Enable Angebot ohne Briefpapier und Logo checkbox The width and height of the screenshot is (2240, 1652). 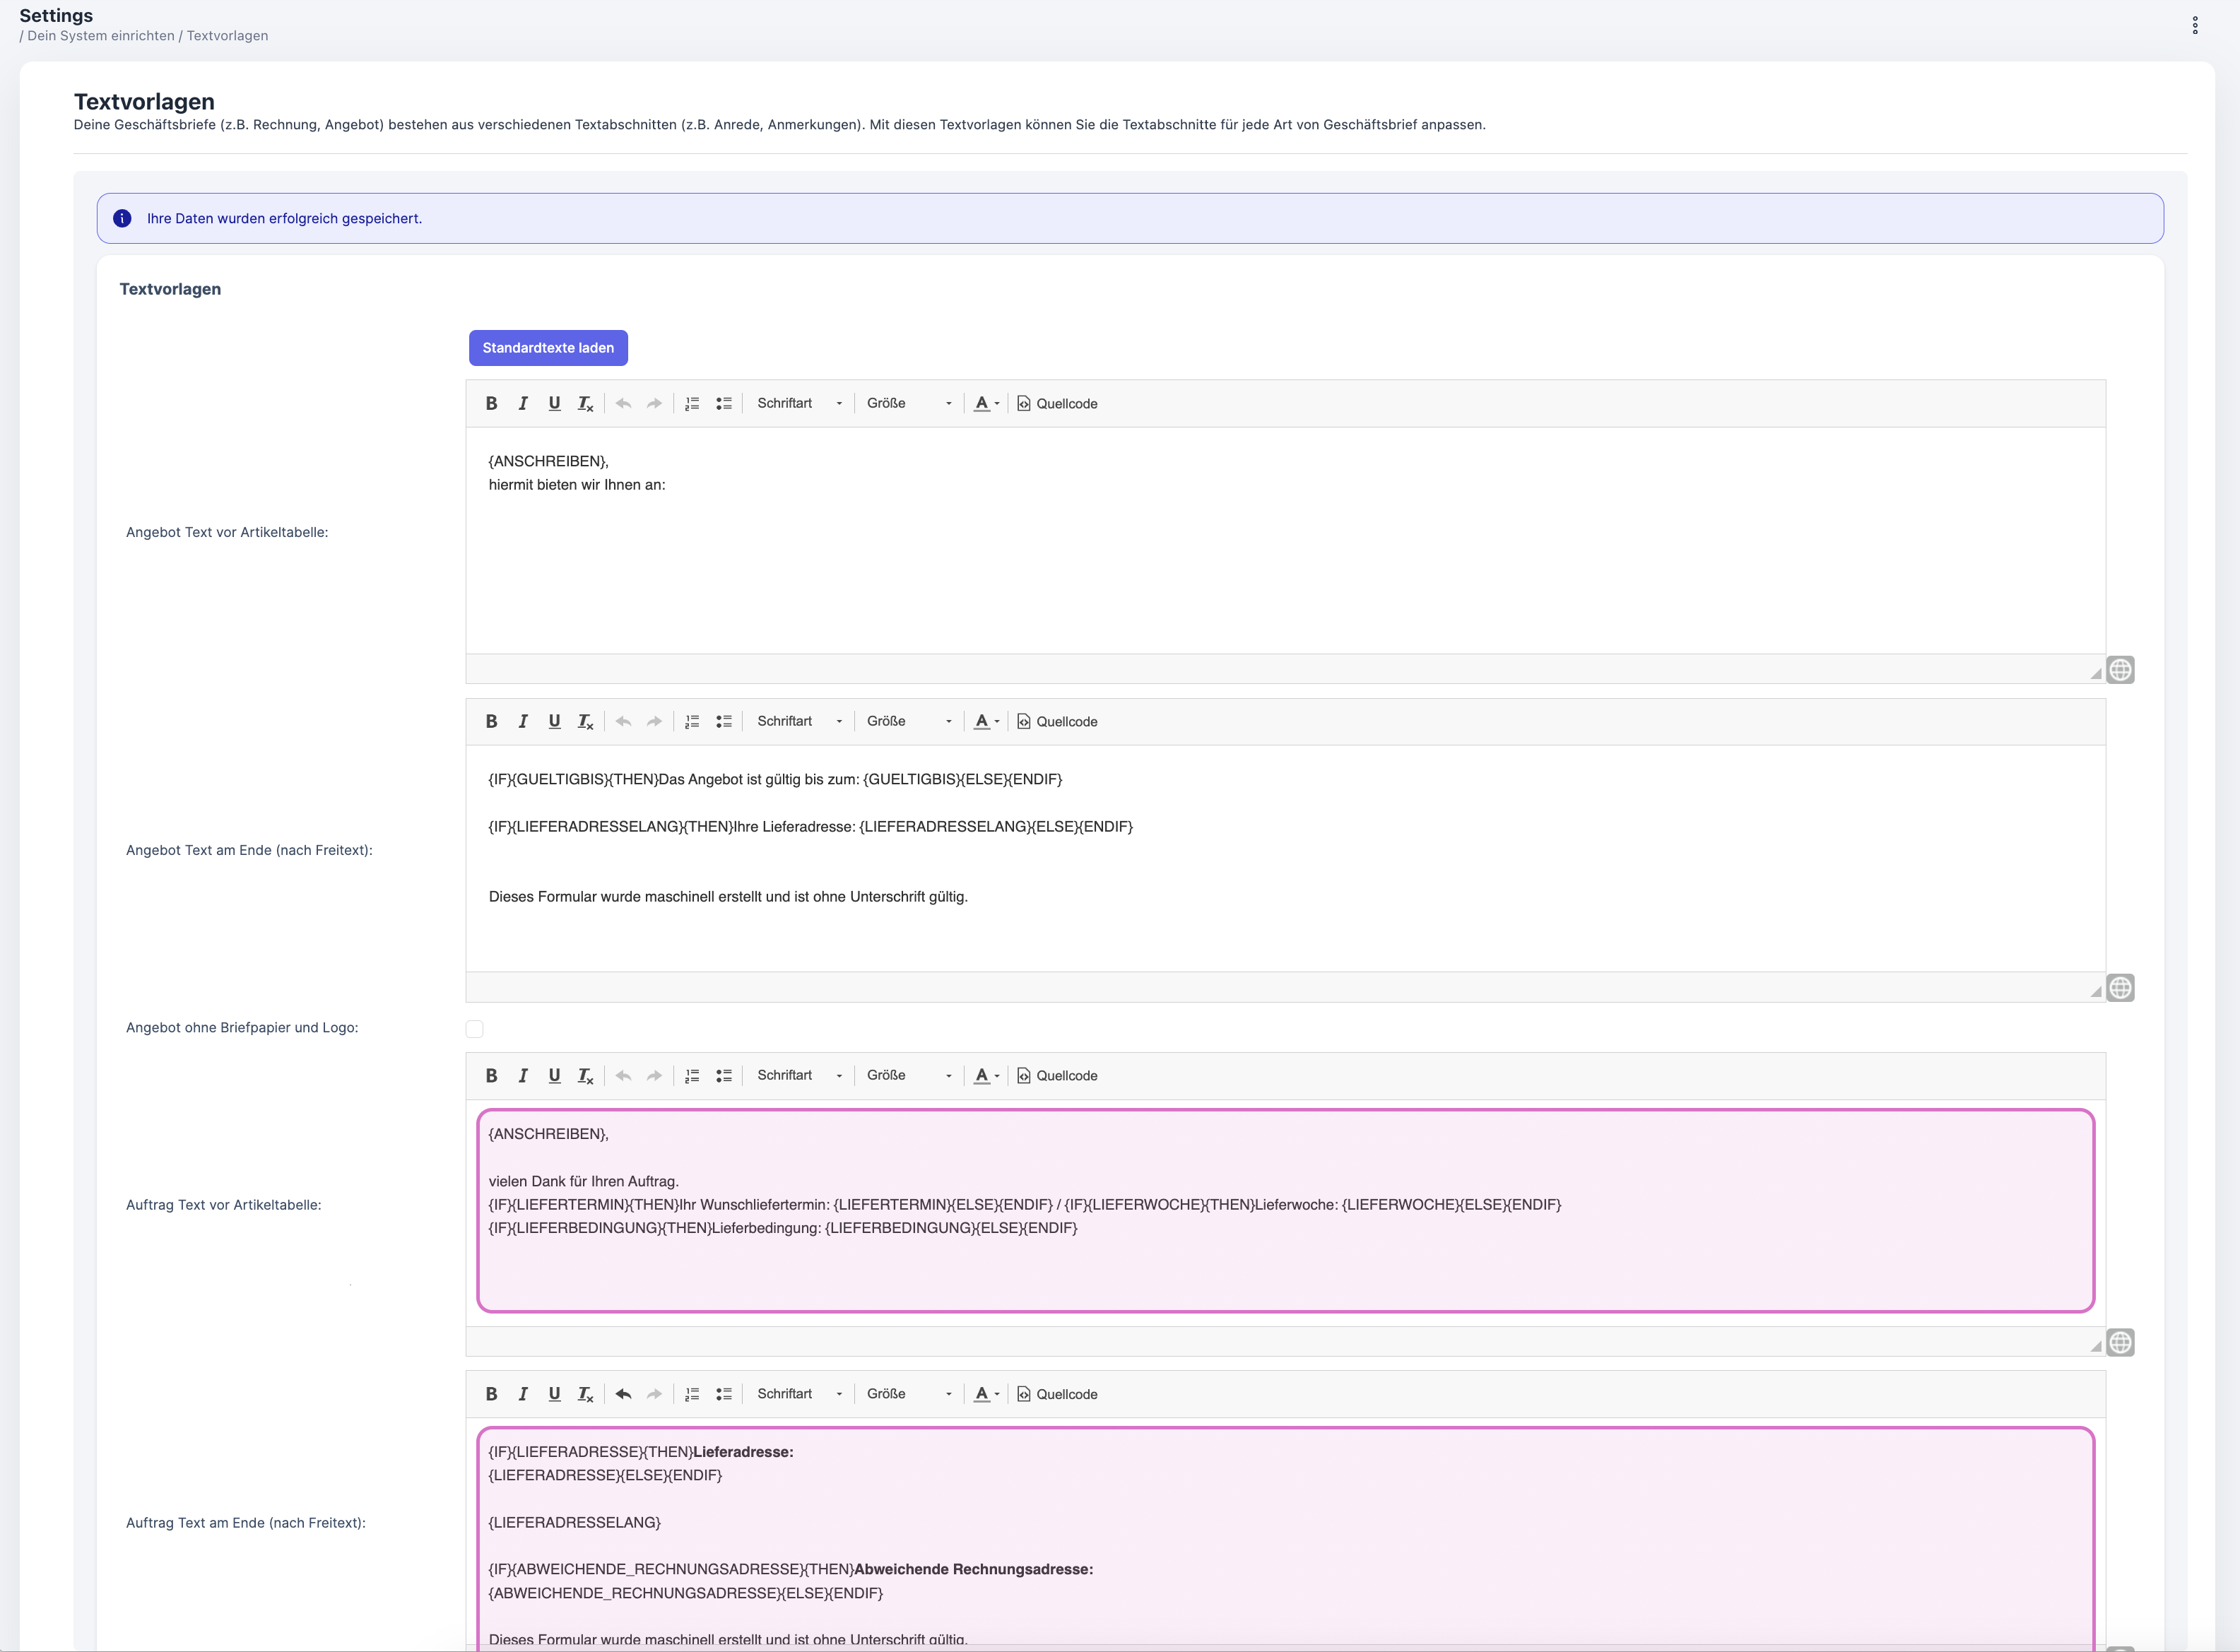475,1029
